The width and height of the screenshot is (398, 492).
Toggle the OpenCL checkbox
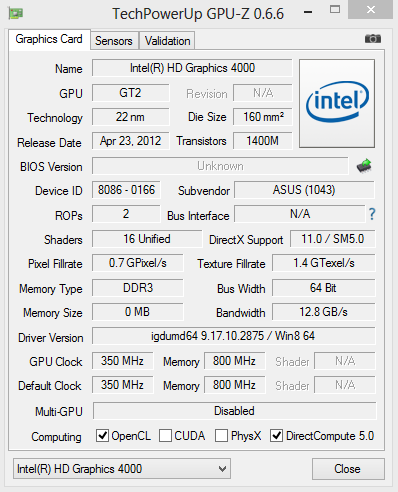tap(102, 435)
